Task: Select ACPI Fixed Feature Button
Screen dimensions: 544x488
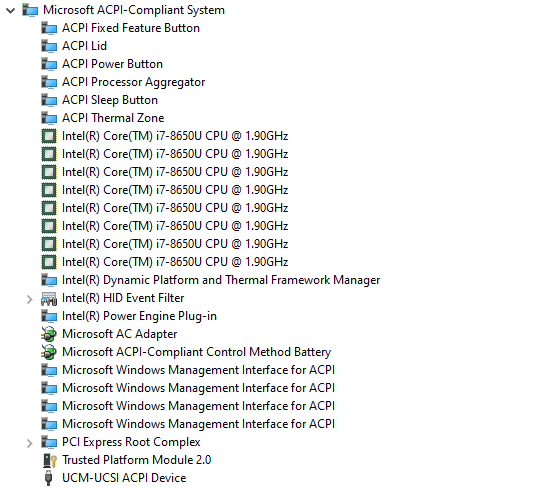Action: [x=131, y=28]
